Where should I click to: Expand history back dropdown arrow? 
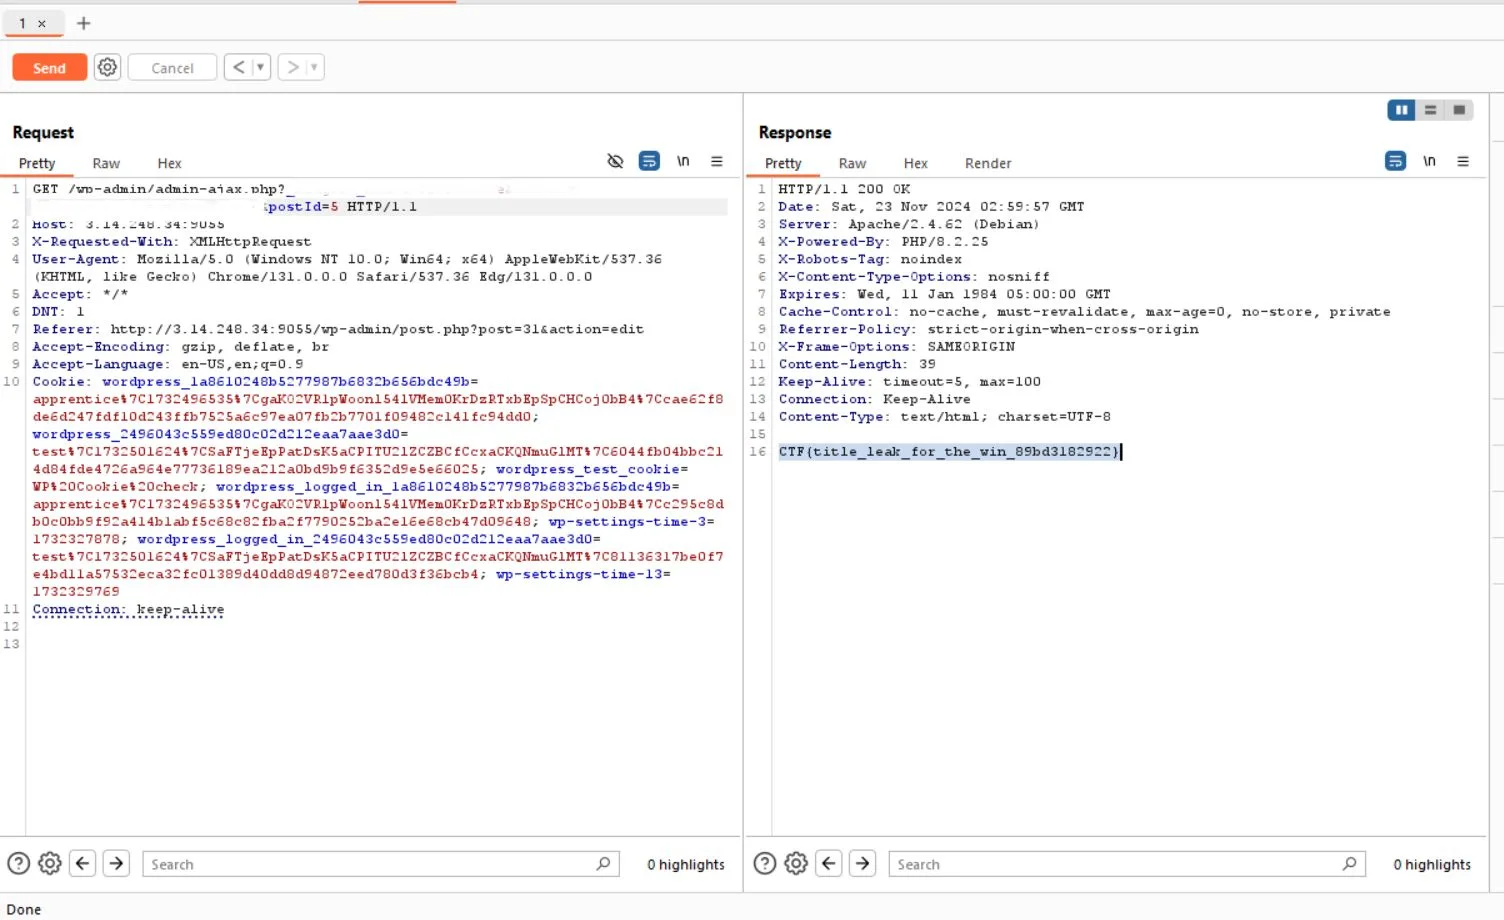(x=260, y=67)
